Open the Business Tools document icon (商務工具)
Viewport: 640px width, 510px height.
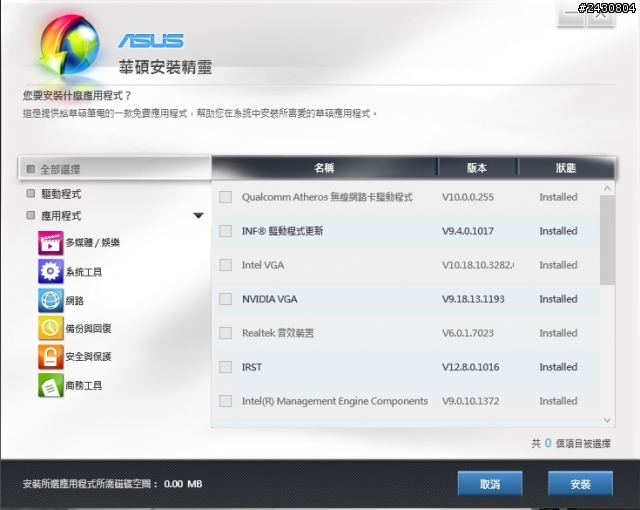(x=51, y=385)
